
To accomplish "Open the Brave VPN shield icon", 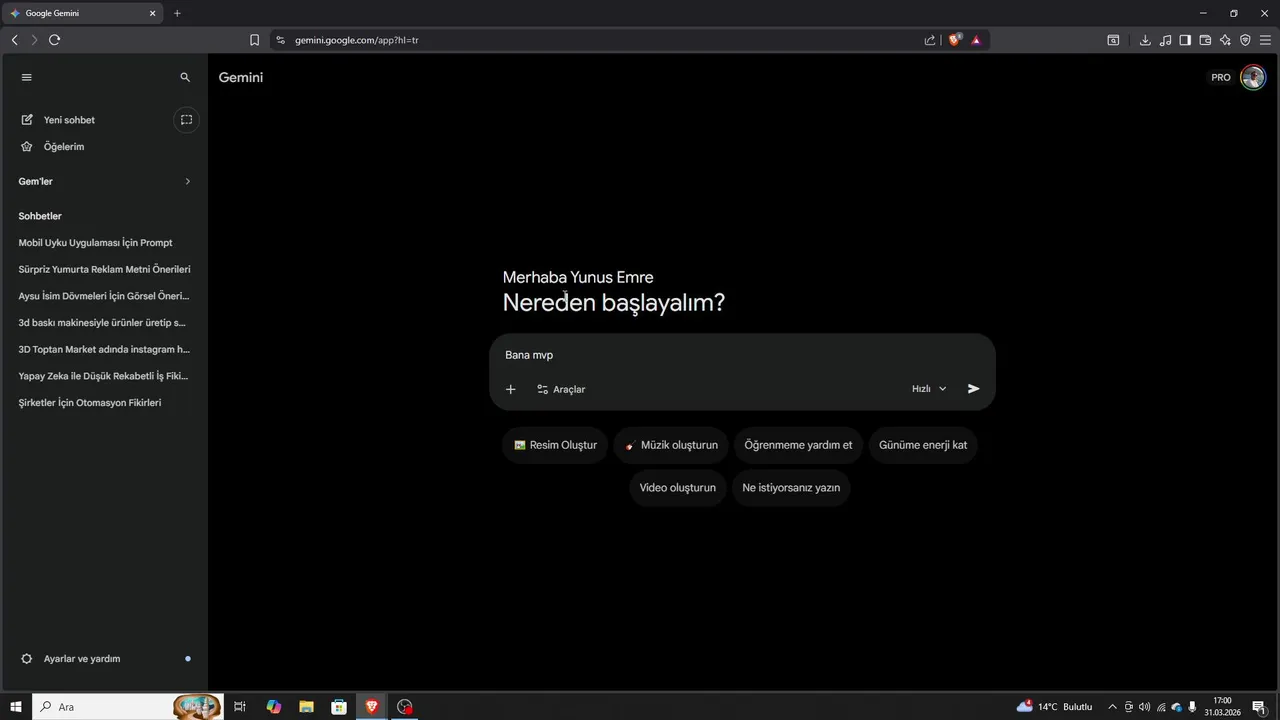I will (1245, 40).
